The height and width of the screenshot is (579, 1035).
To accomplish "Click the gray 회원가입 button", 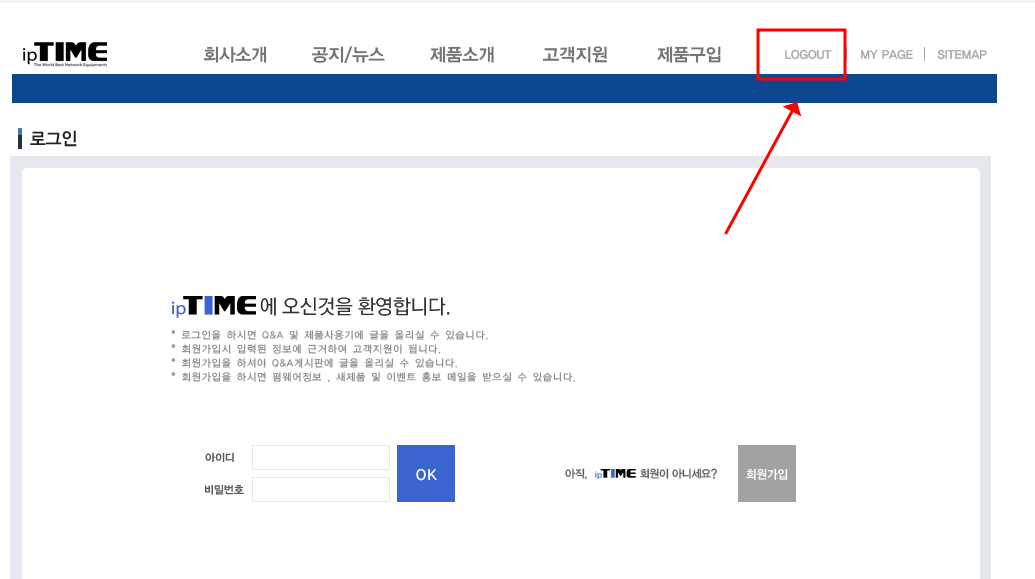I will [x=767, y=473].
